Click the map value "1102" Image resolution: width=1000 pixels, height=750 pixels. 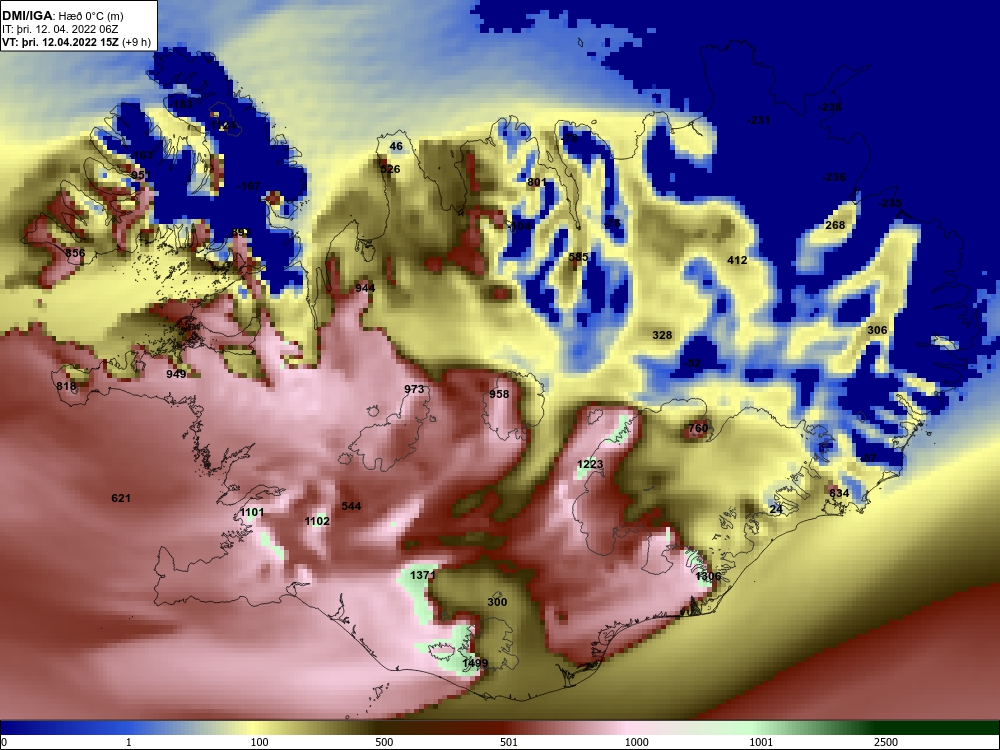pos(317,522)
